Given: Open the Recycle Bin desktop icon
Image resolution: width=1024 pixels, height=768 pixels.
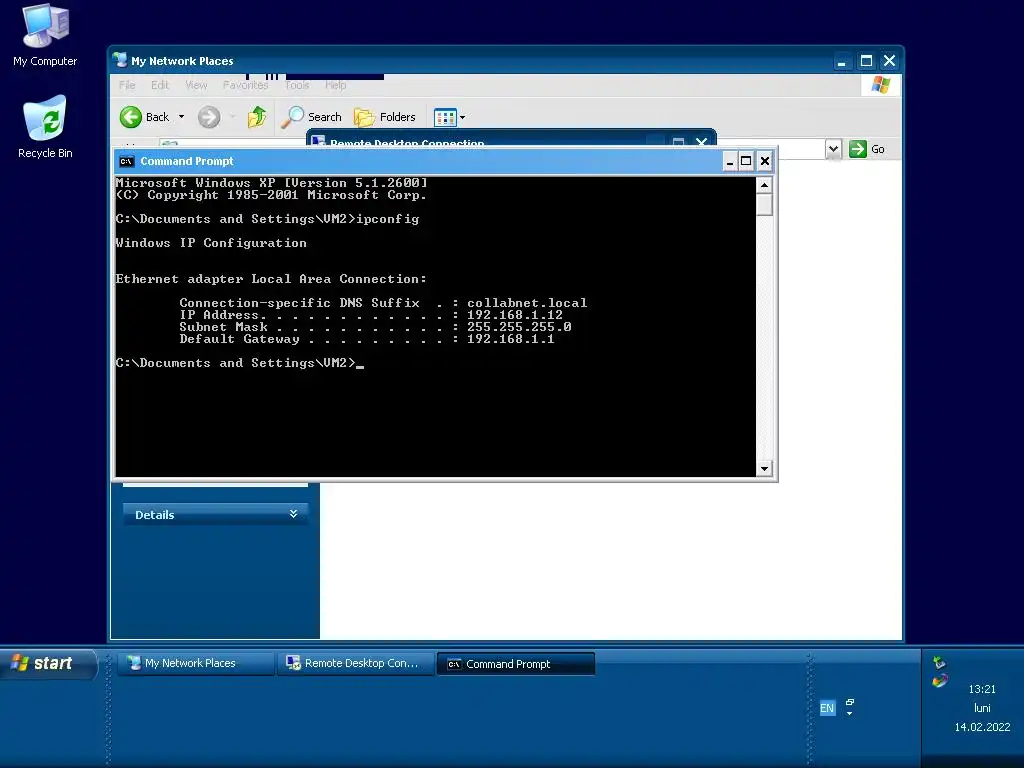Looking at the screenshot, I should point(45,127).
